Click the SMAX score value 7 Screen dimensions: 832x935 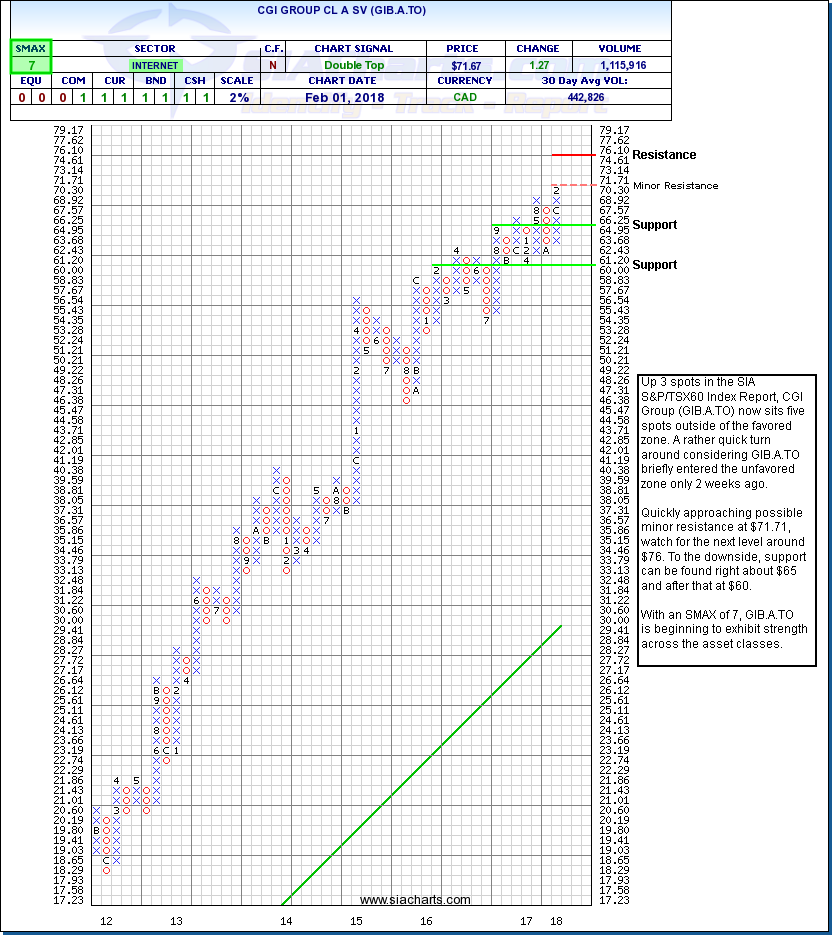pos(31,65)
